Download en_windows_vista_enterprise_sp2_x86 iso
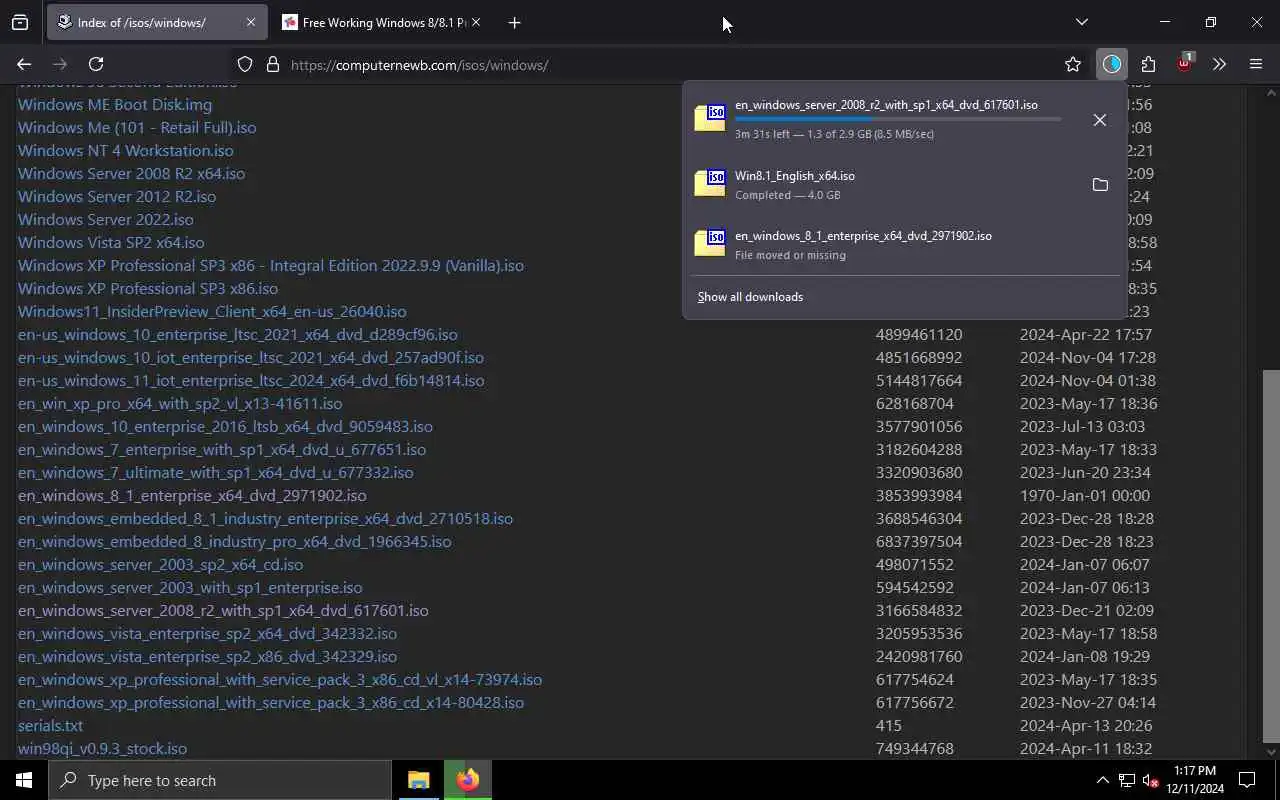 coord(207,656)
